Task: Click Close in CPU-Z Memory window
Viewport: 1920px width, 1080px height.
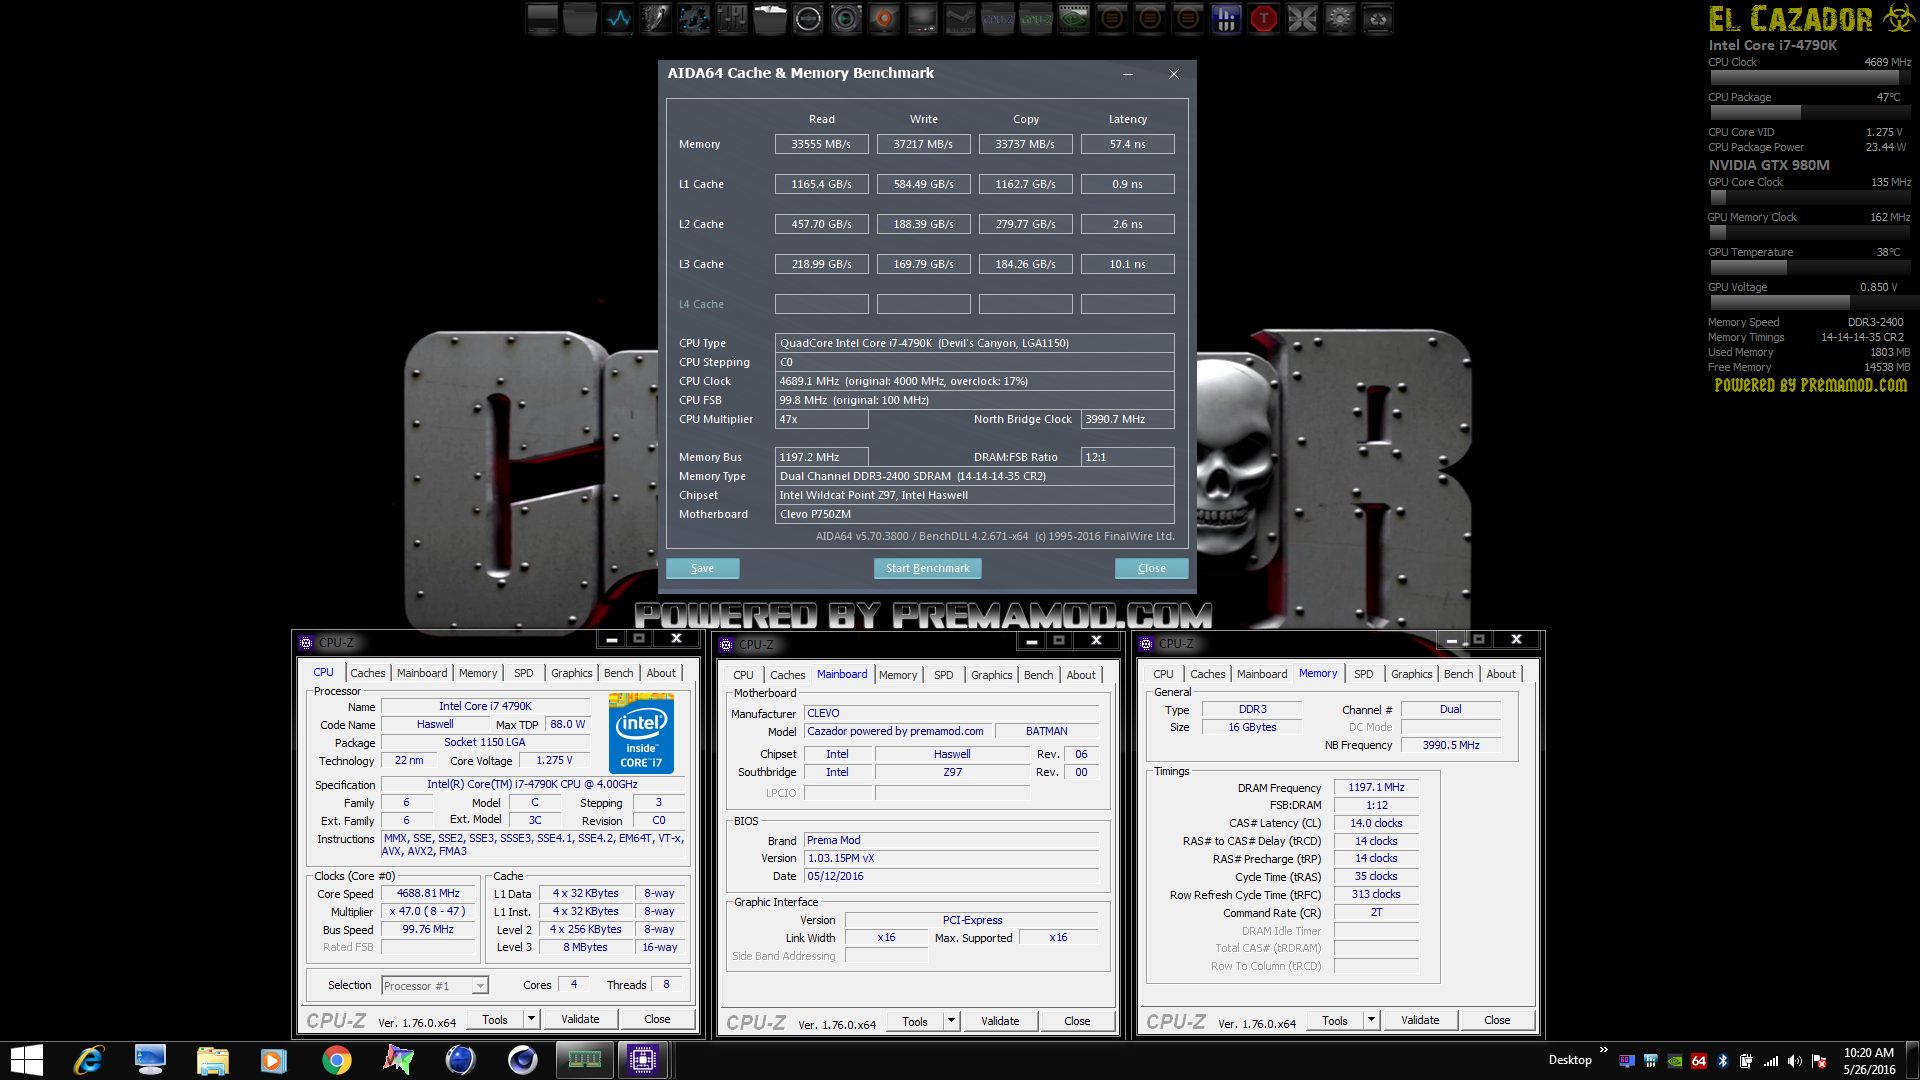Action: (x=1497, y=1020)
